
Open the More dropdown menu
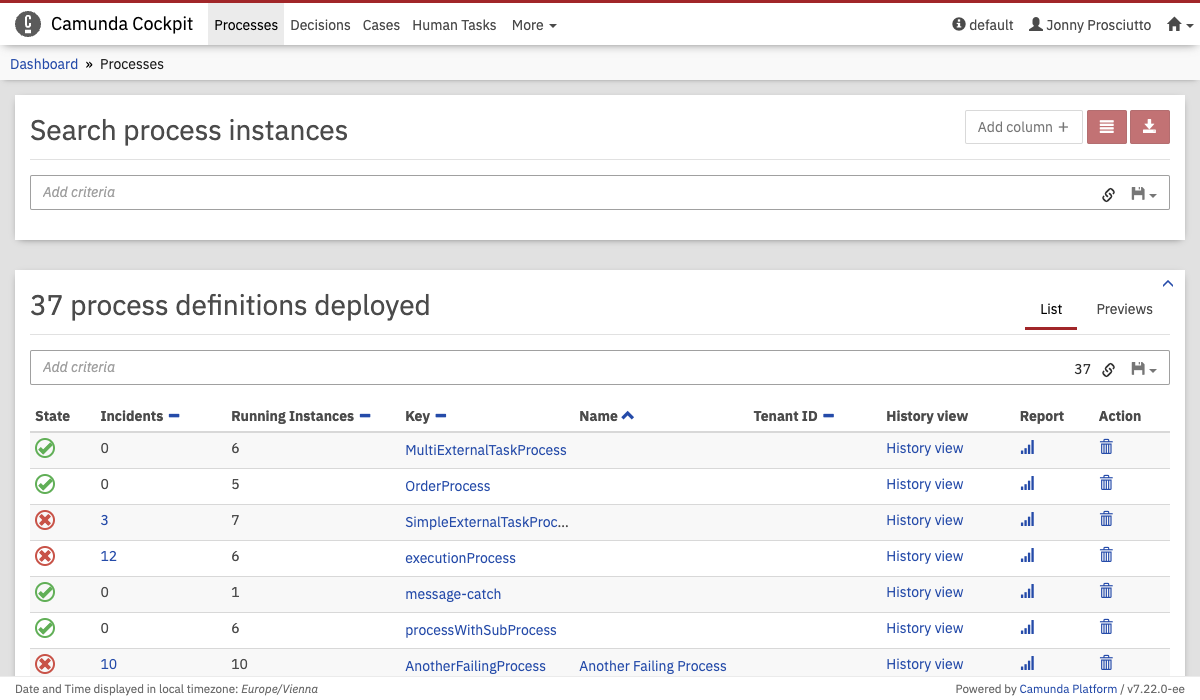533,25
